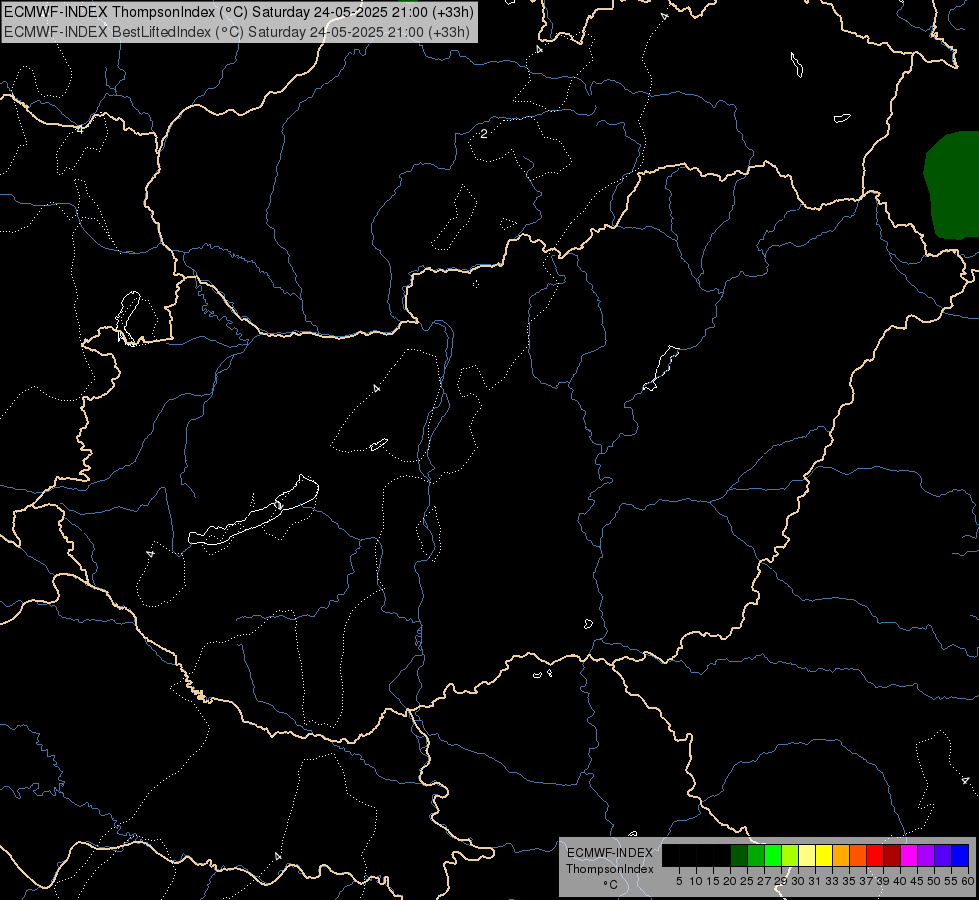The image size is (979, 900).
Task: Click the legend tick label 40
Action: point(900,881)
